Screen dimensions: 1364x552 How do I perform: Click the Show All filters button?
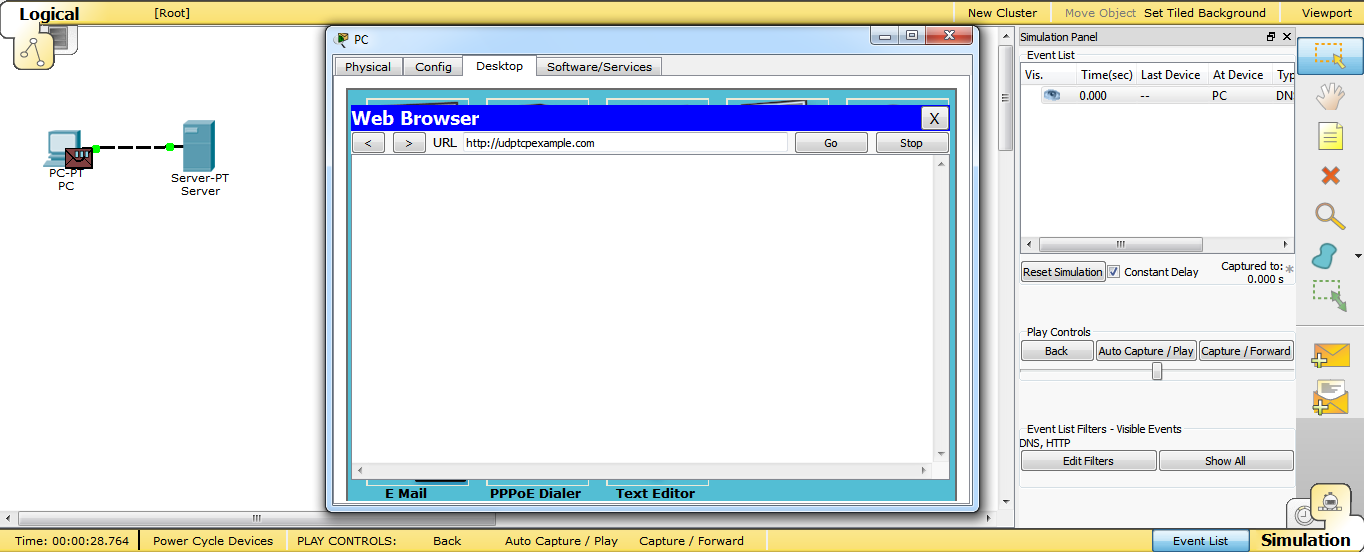pyautogui.click(x=1225, y=461)
